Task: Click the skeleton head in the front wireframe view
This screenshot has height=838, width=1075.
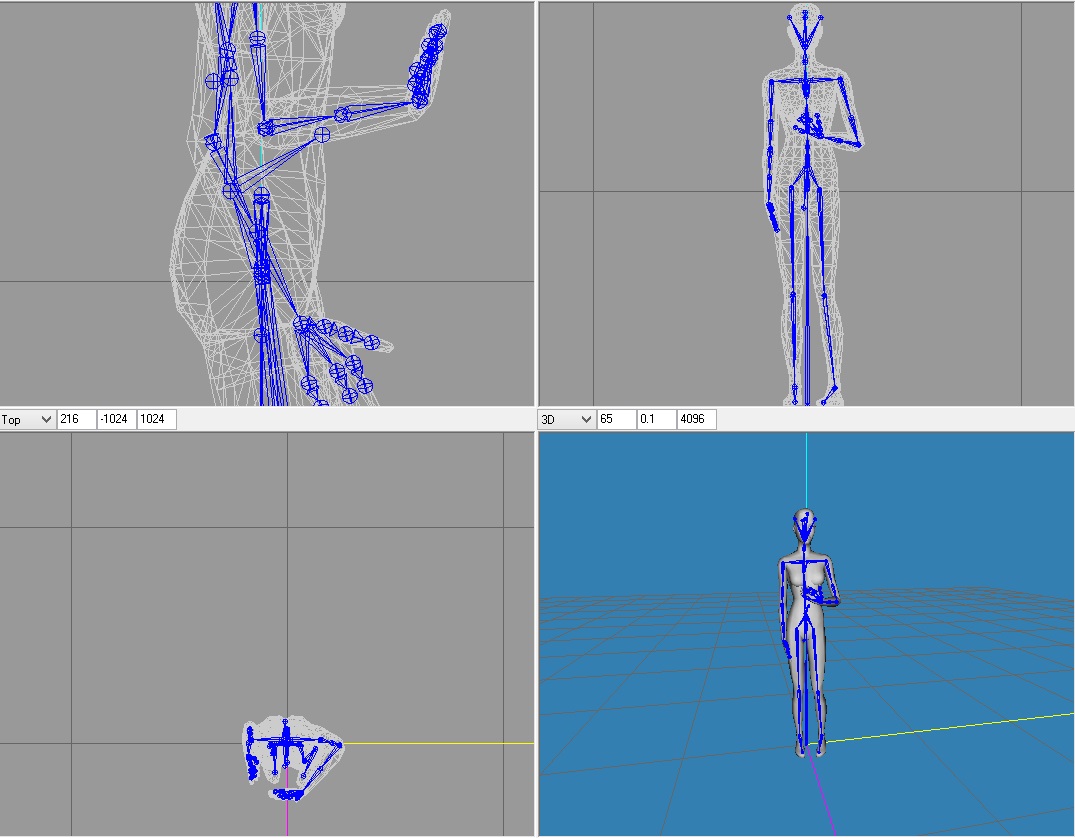Action: (807, 25)
